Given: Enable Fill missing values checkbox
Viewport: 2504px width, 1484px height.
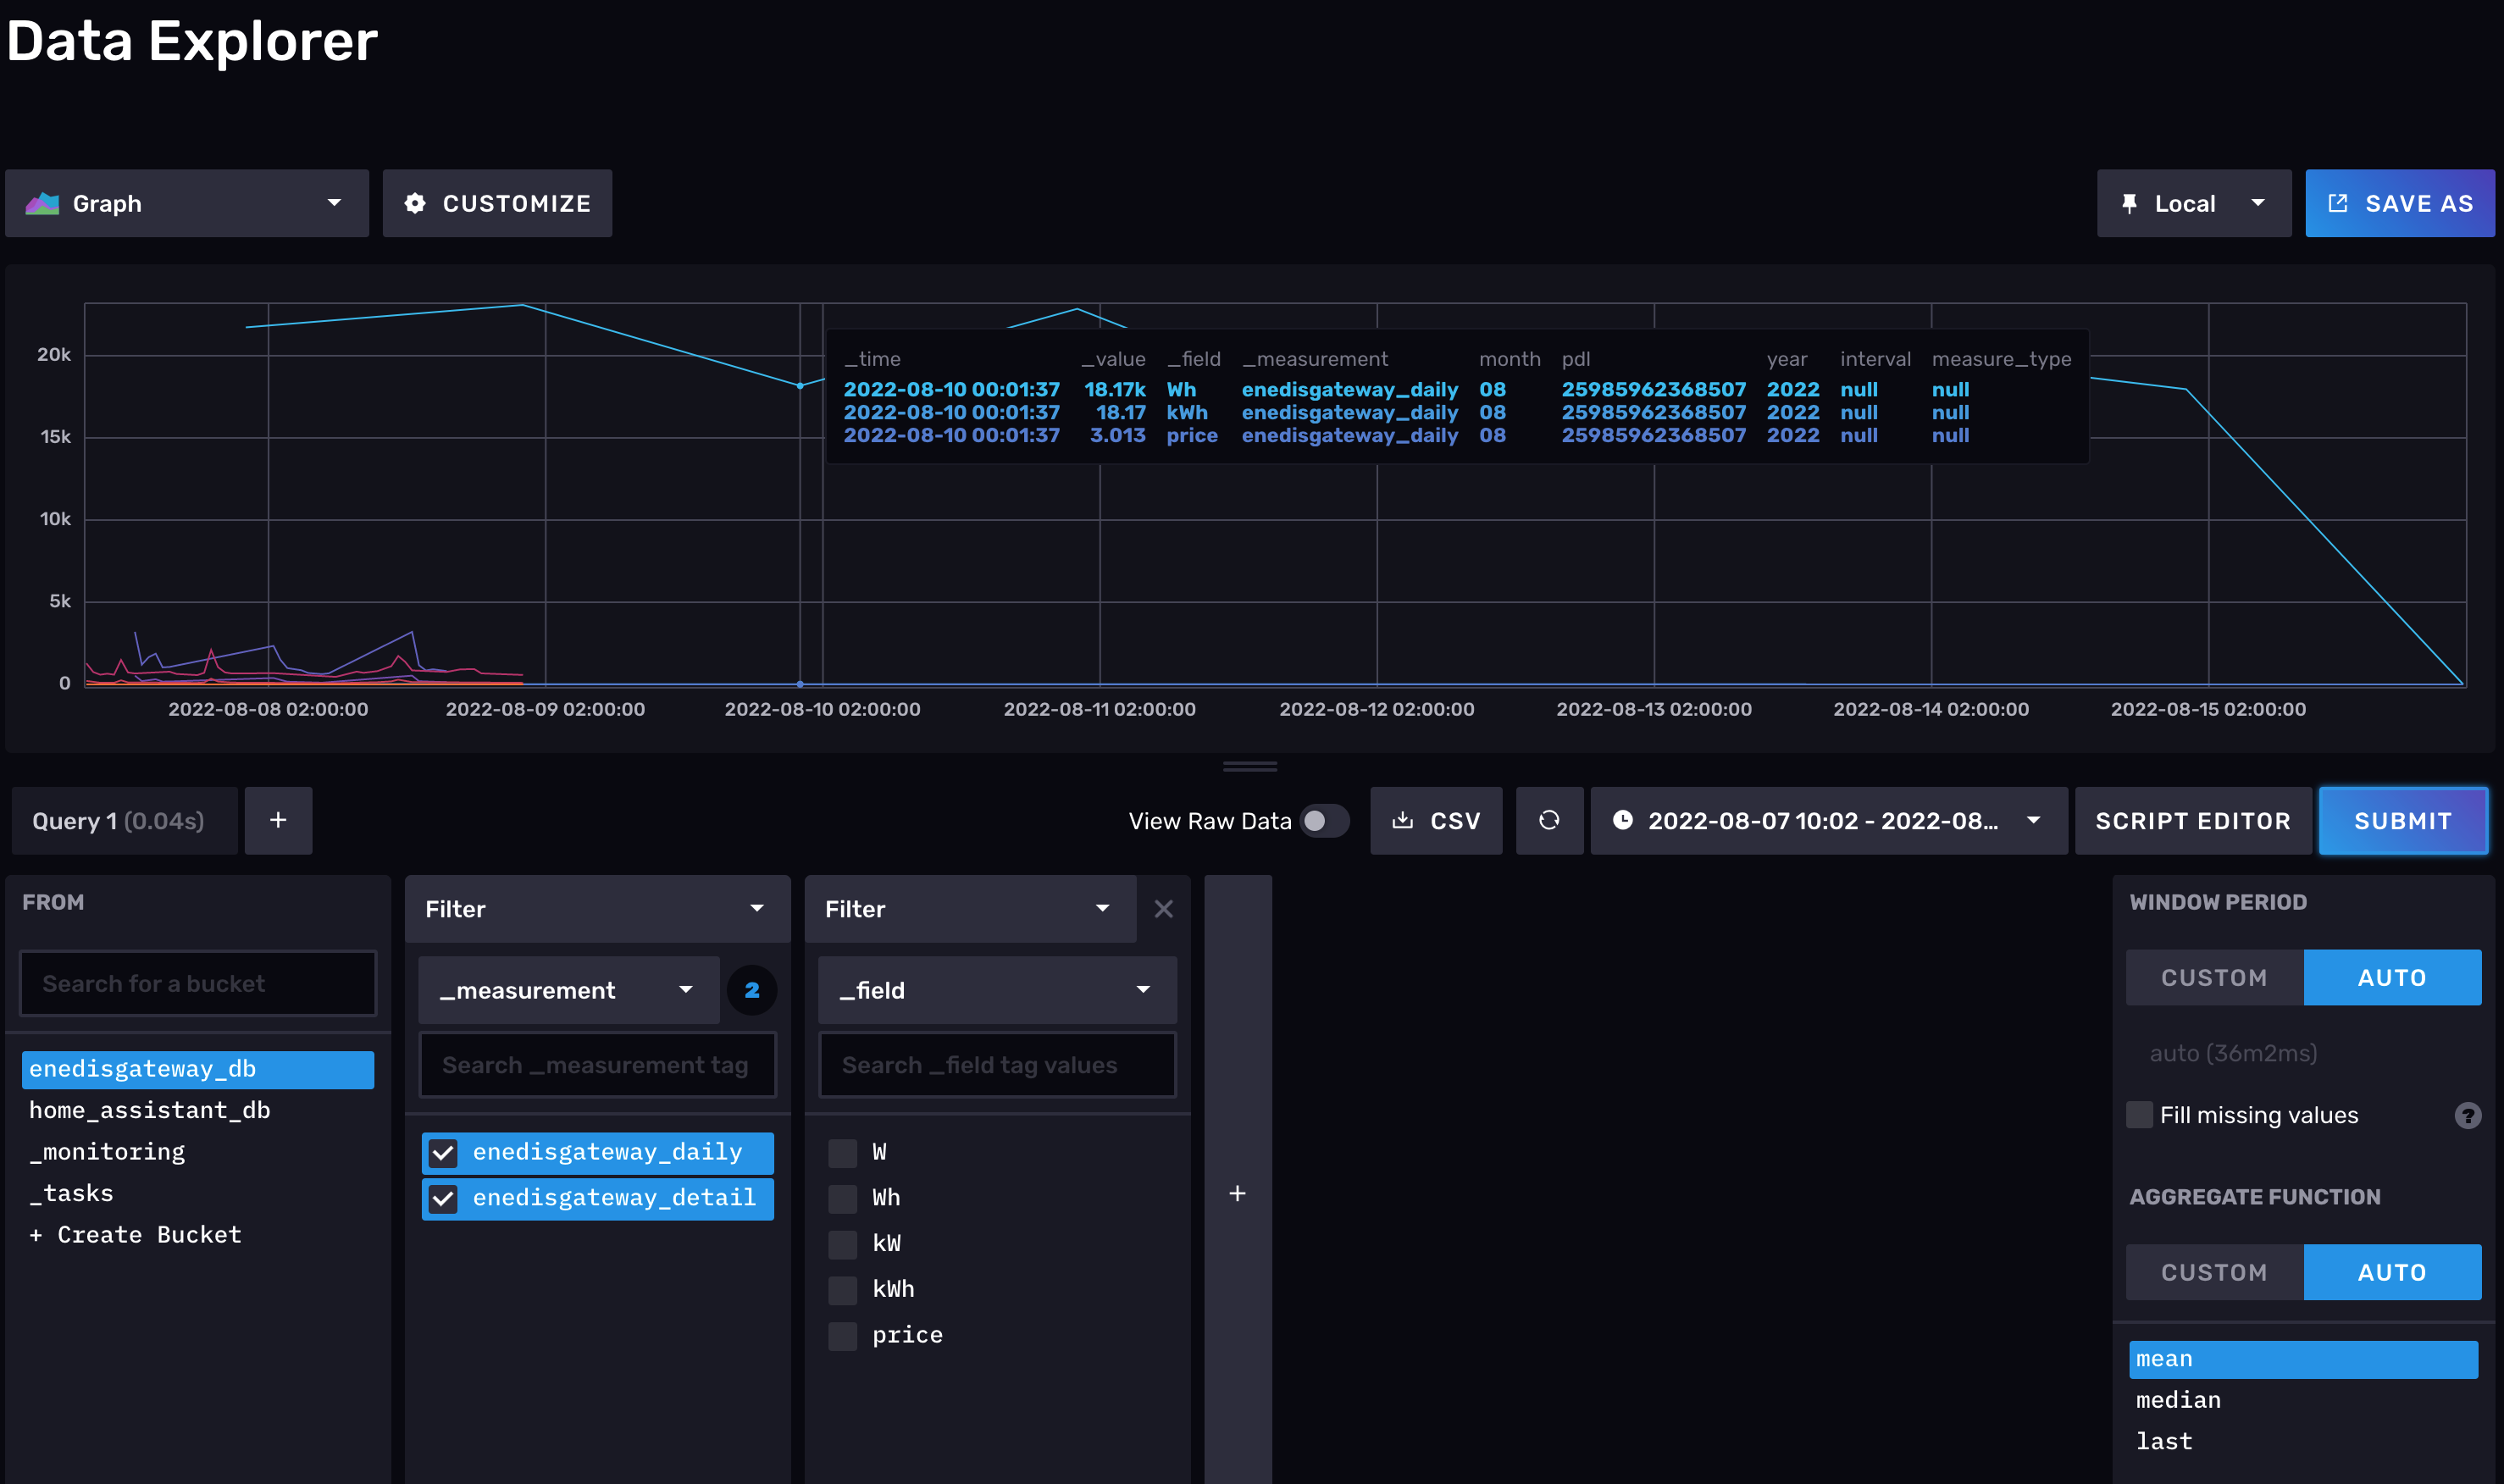Looking at the screenshot, I should point(2139,1115).
